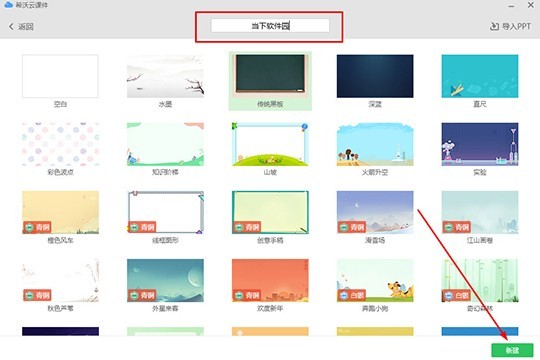
Task: Choose the purple 实验 experiment template
Action: 480,144
